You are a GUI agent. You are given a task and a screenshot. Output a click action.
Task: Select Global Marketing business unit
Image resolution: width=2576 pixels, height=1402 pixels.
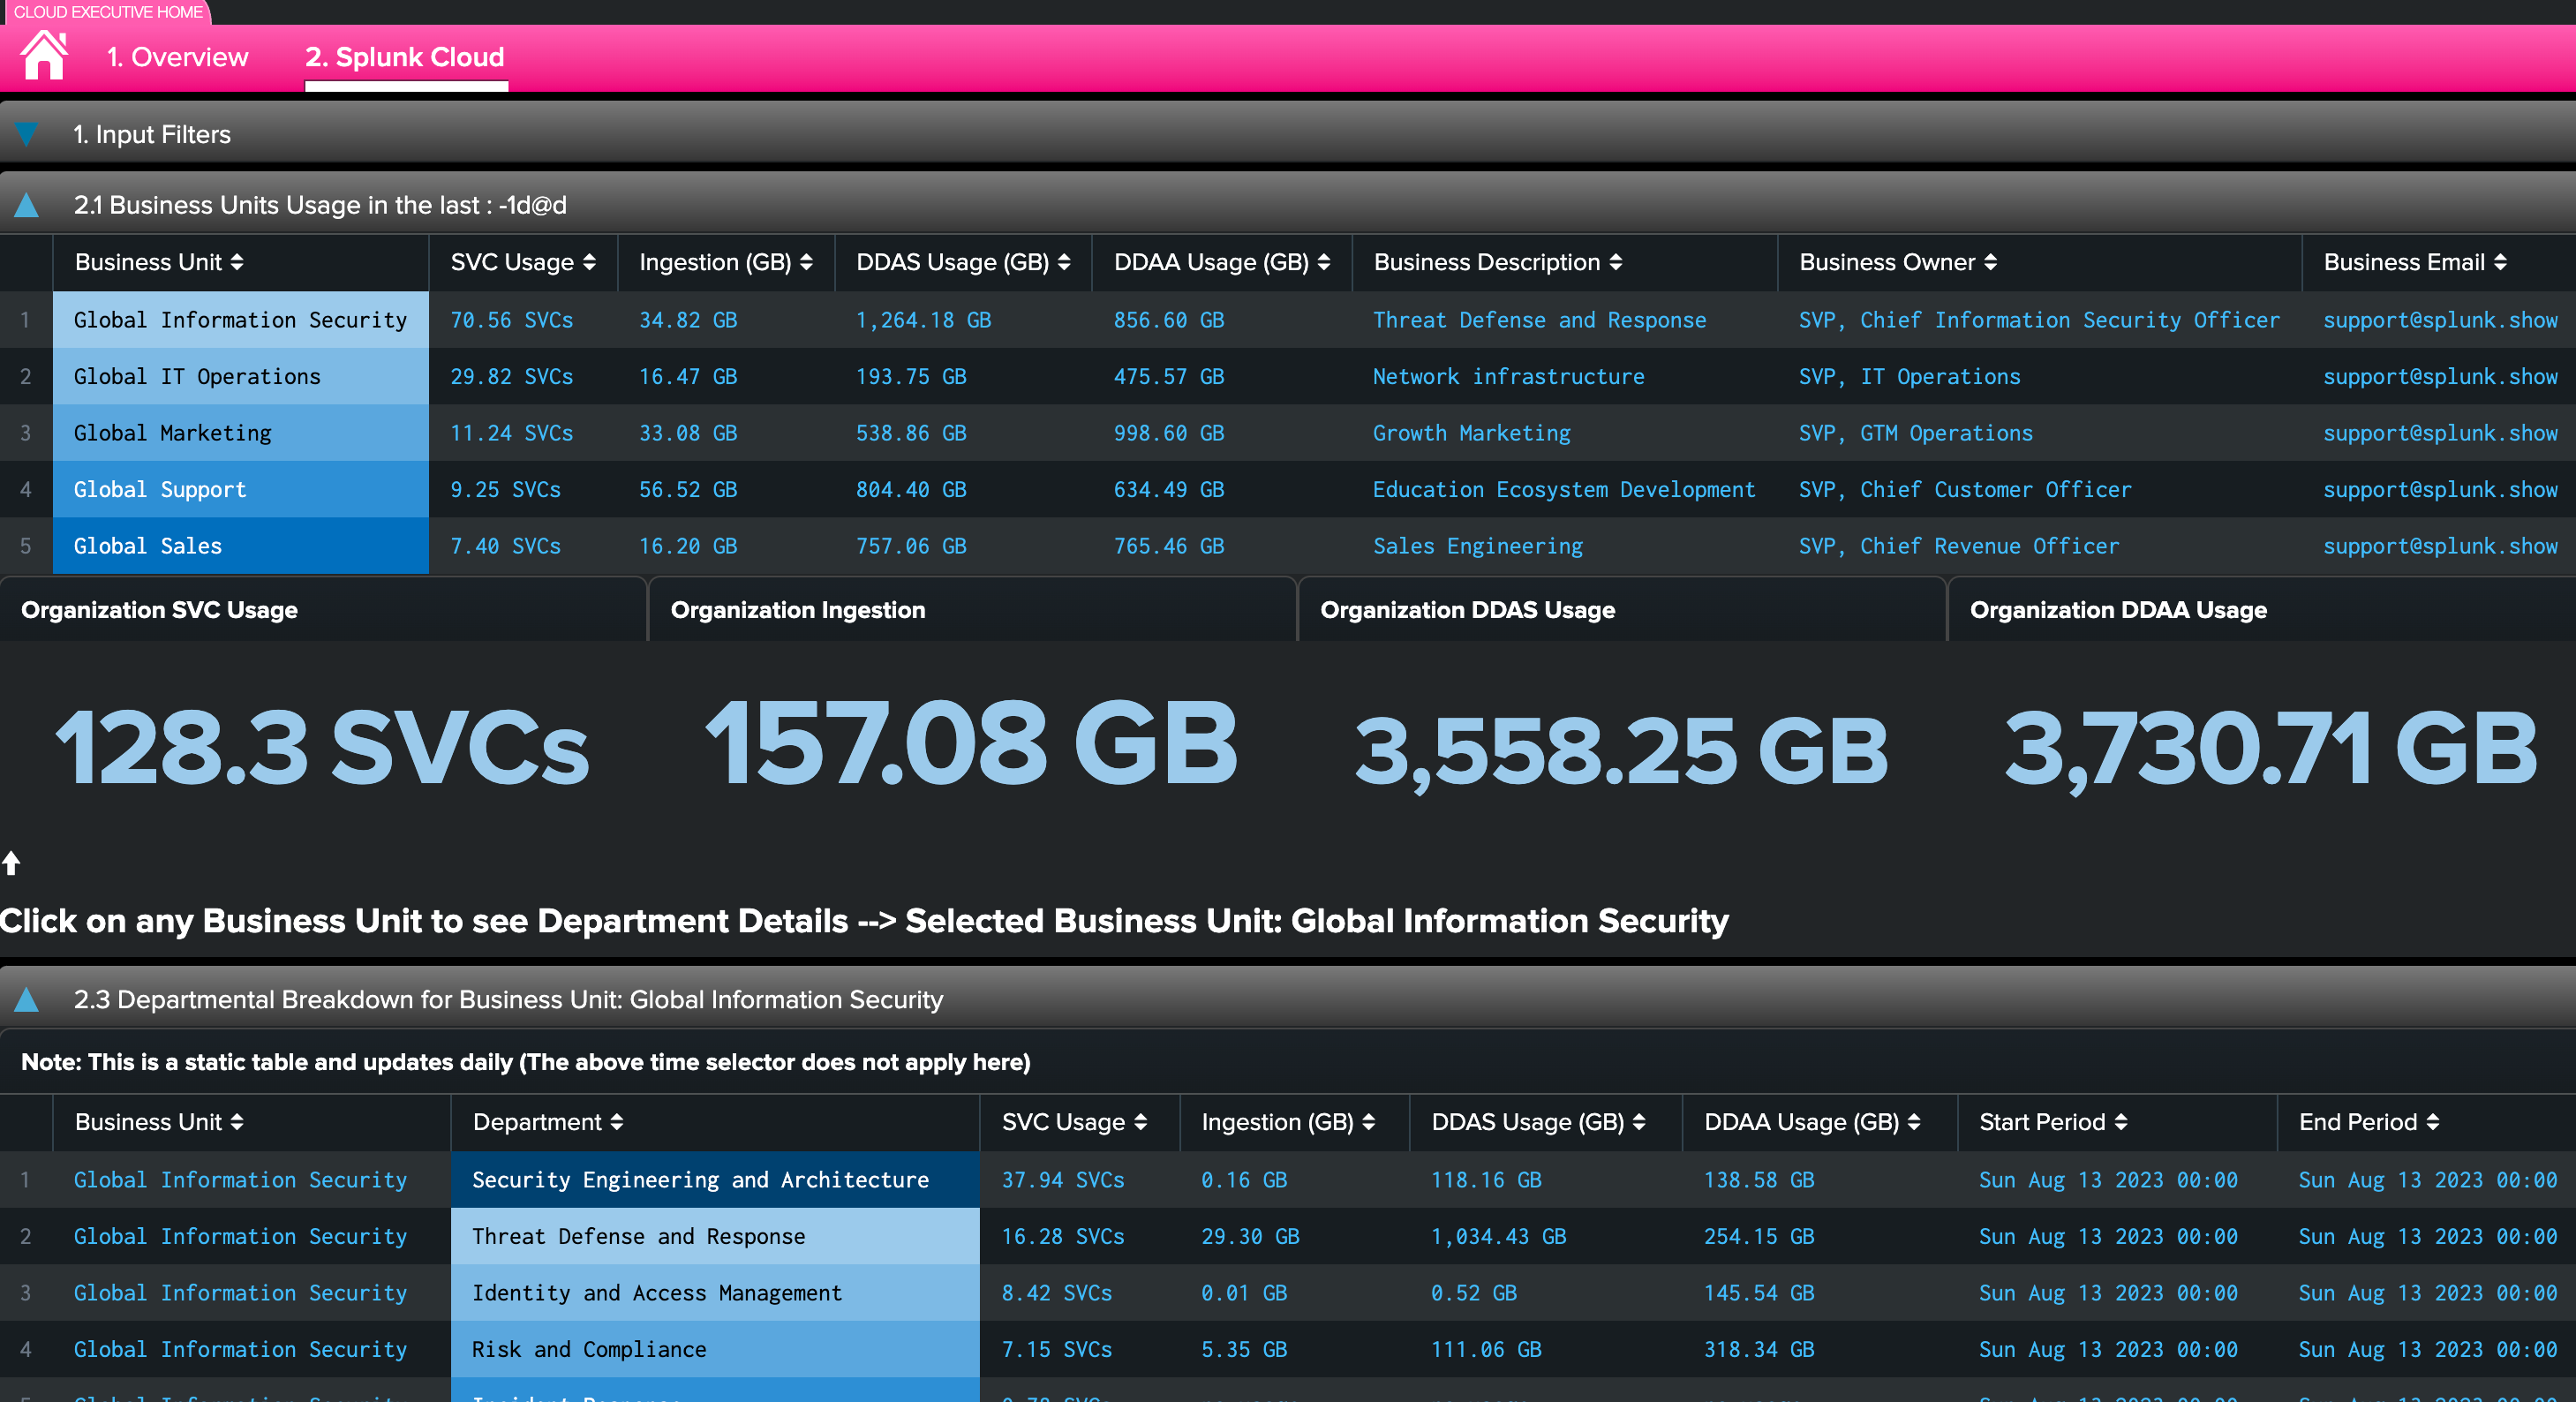pos(240,433)
